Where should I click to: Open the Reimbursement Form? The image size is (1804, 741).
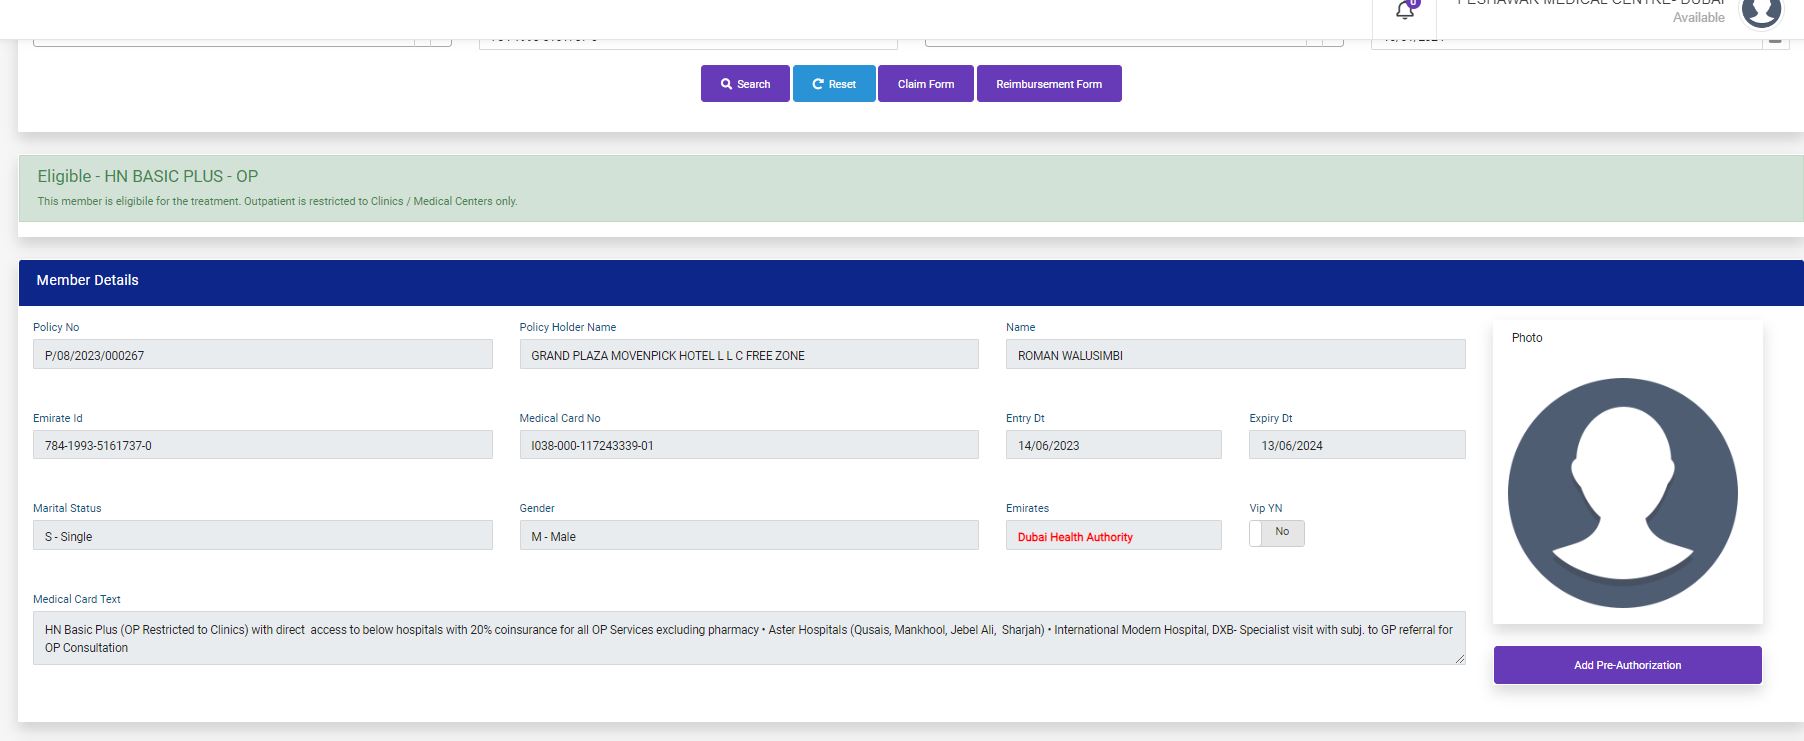[1048, 84]
